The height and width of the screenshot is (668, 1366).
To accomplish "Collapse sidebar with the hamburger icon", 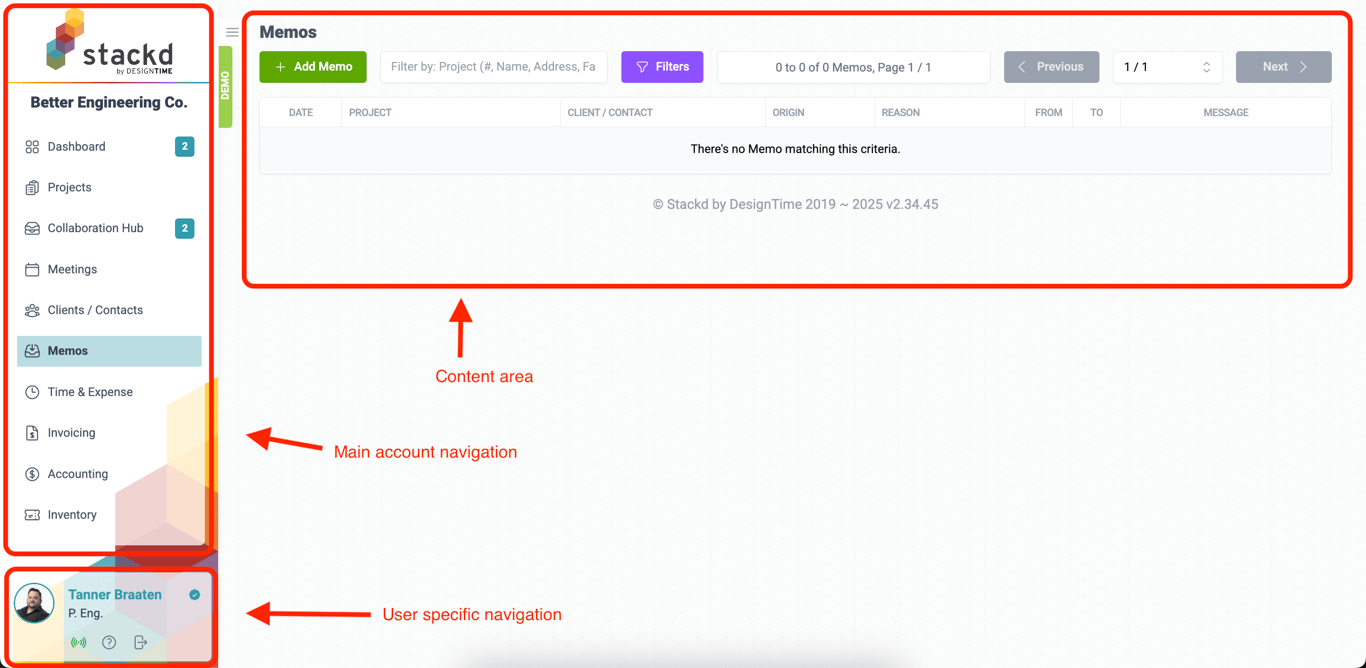I will pyautogui.click(x=232, y=32).
